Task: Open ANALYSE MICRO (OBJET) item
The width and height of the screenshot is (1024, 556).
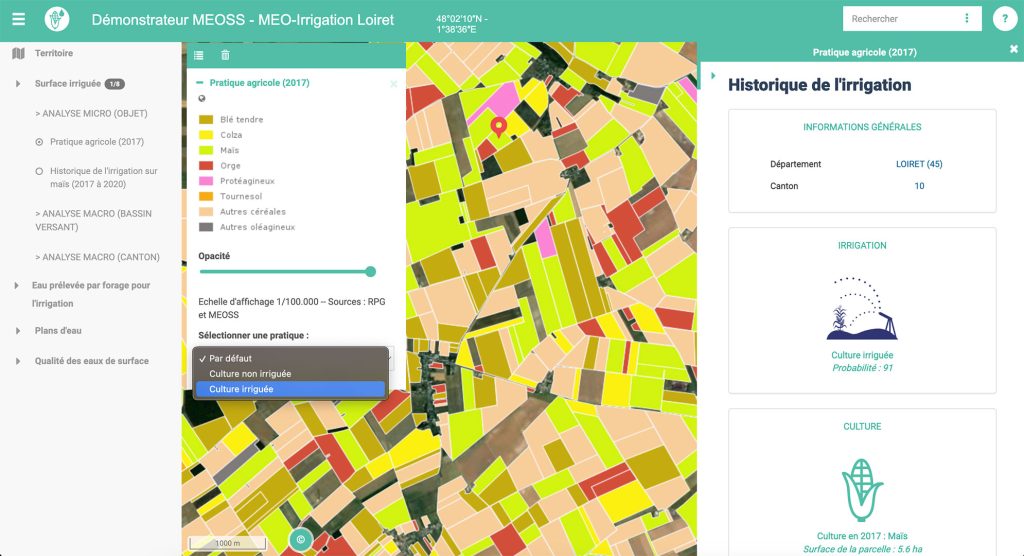Action: pyautogui.click(x=91, y=114)
